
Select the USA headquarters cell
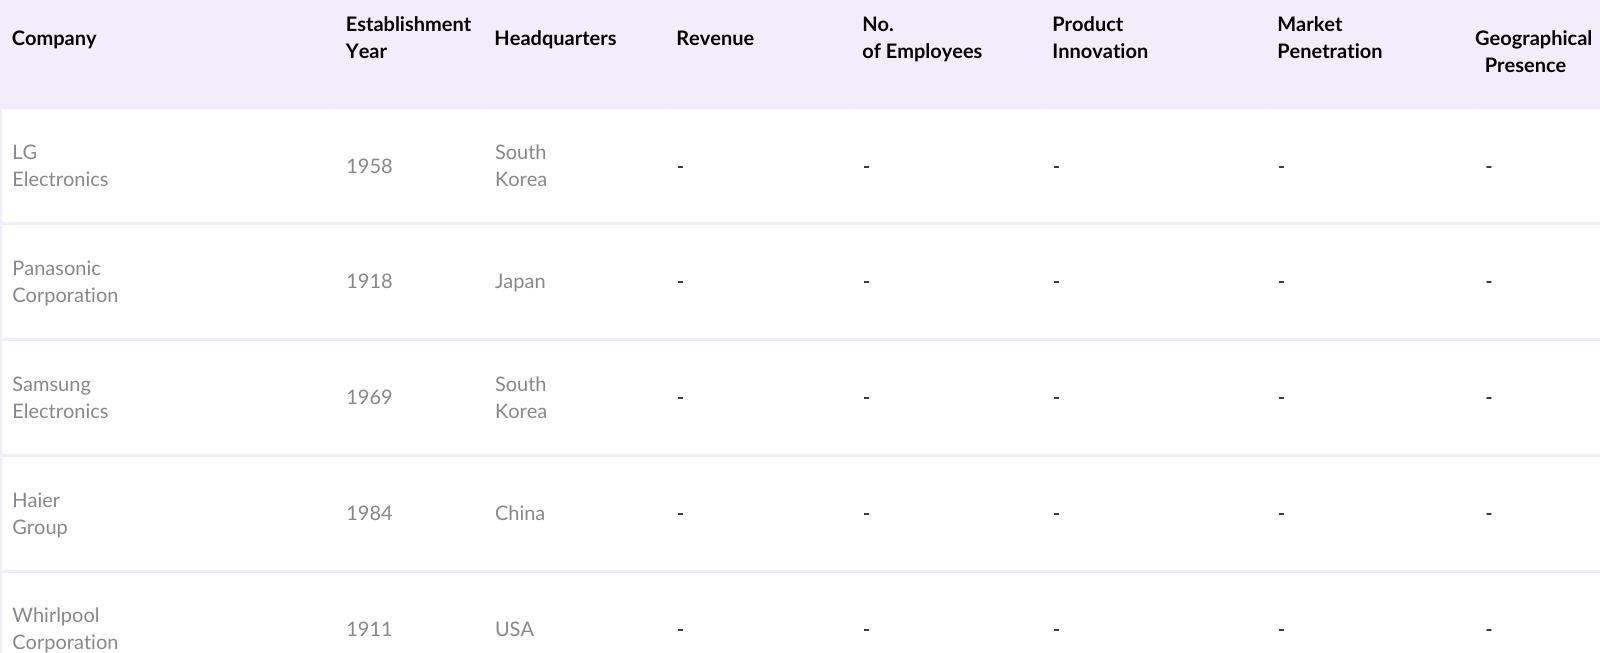click(514, 629)
